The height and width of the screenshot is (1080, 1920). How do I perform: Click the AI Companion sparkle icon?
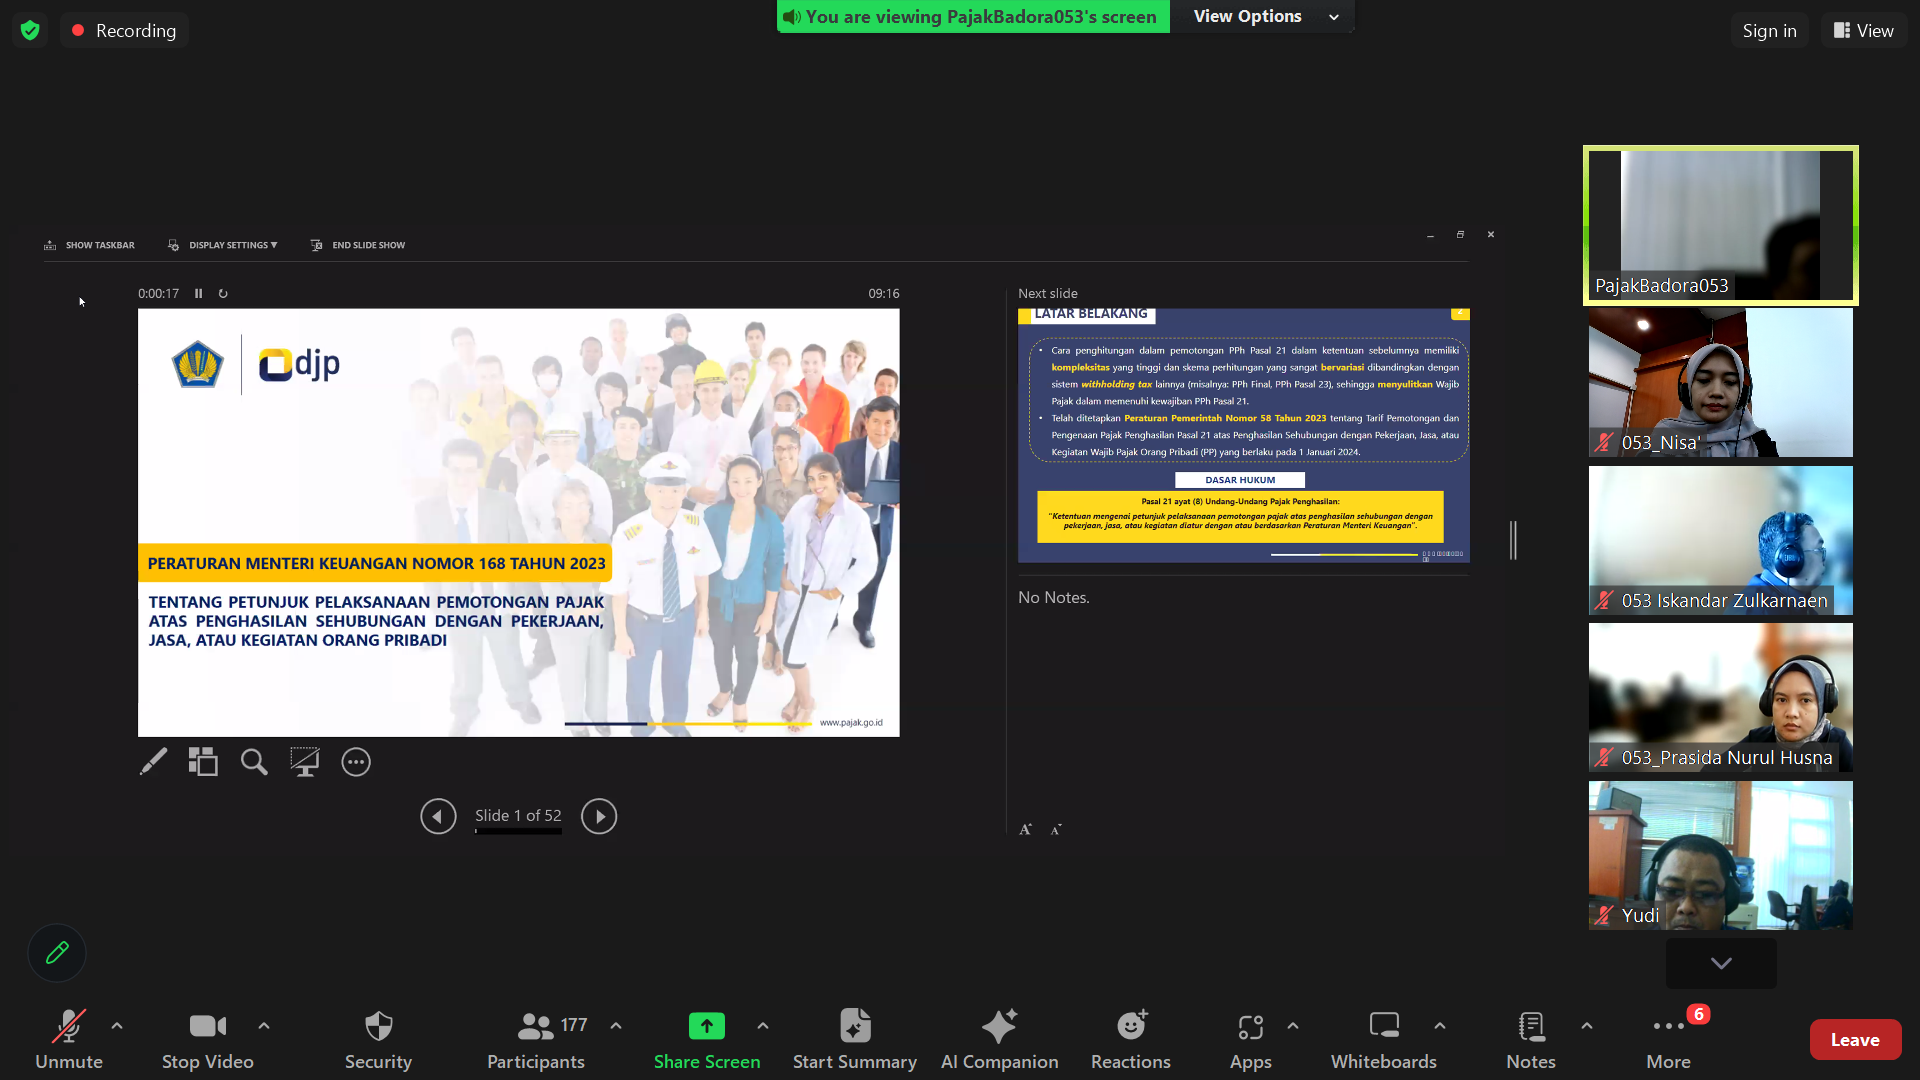click(999, 1026)
